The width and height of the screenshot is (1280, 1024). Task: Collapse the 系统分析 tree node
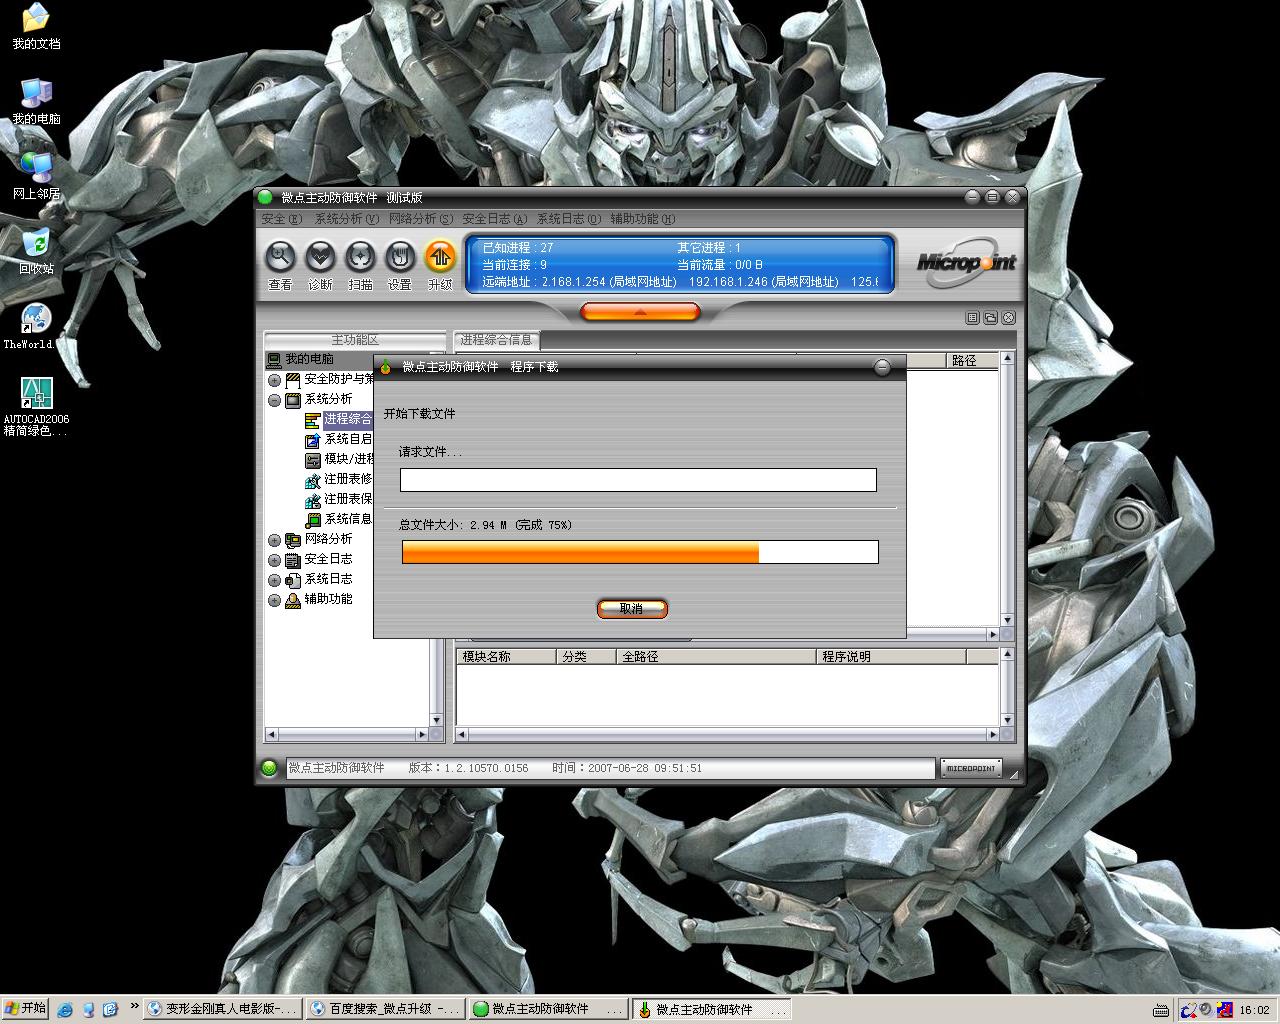[x=275, y=400]
